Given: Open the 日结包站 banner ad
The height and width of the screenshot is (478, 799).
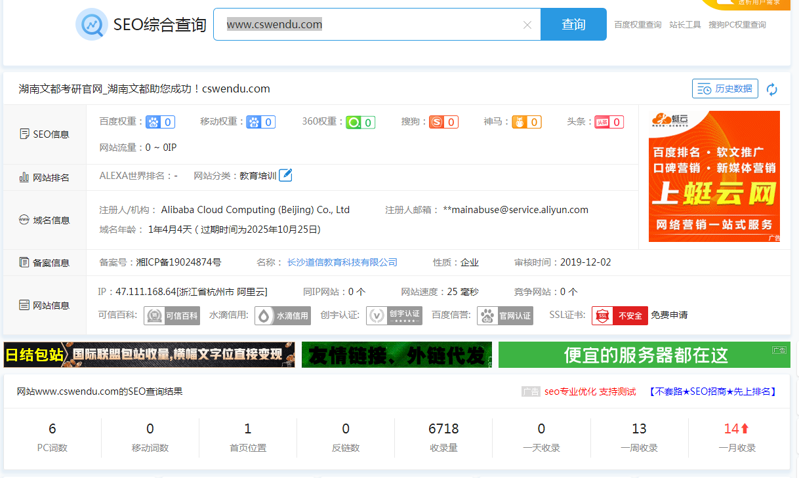Looking at the screenshot, I should coord(149,355).
